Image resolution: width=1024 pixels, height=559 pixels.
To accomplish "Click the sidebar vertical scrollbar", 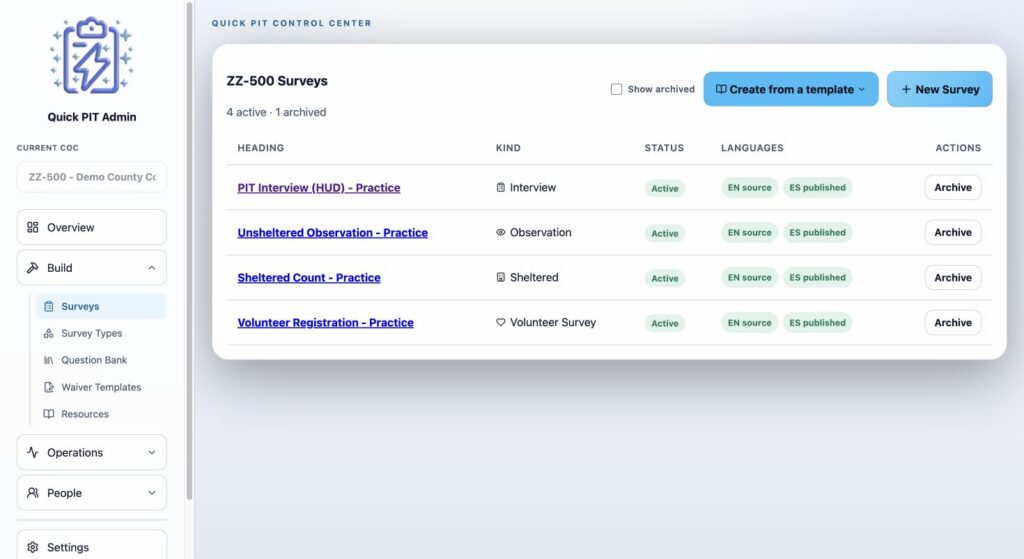I will pyautogui.click(x=189, y=251).
